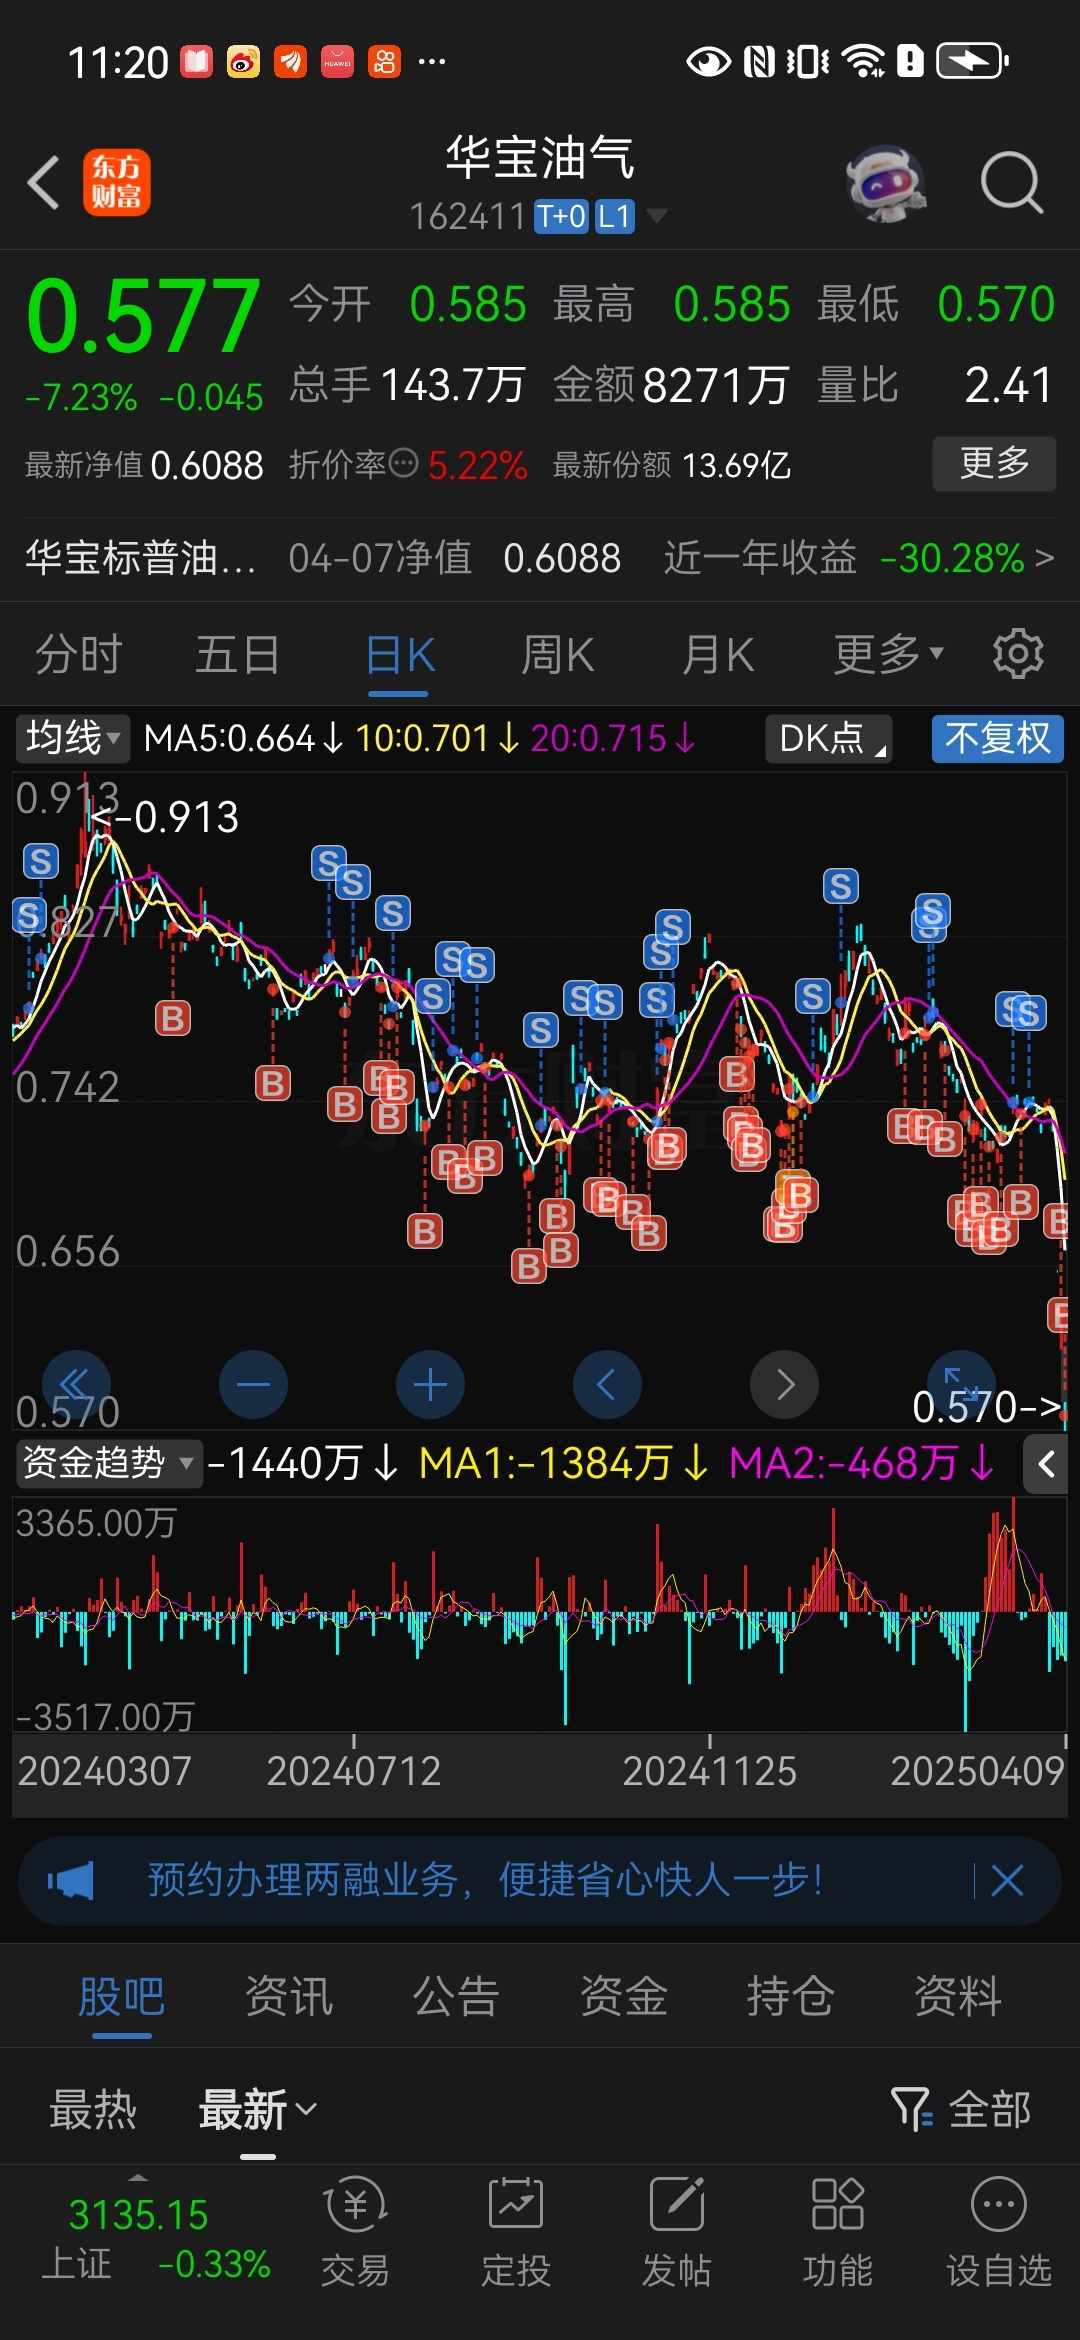The height and width of the screenshot is (2340, 1080).
Task: Select the 最热 posts filter
Action: [x=93, y=2110]
